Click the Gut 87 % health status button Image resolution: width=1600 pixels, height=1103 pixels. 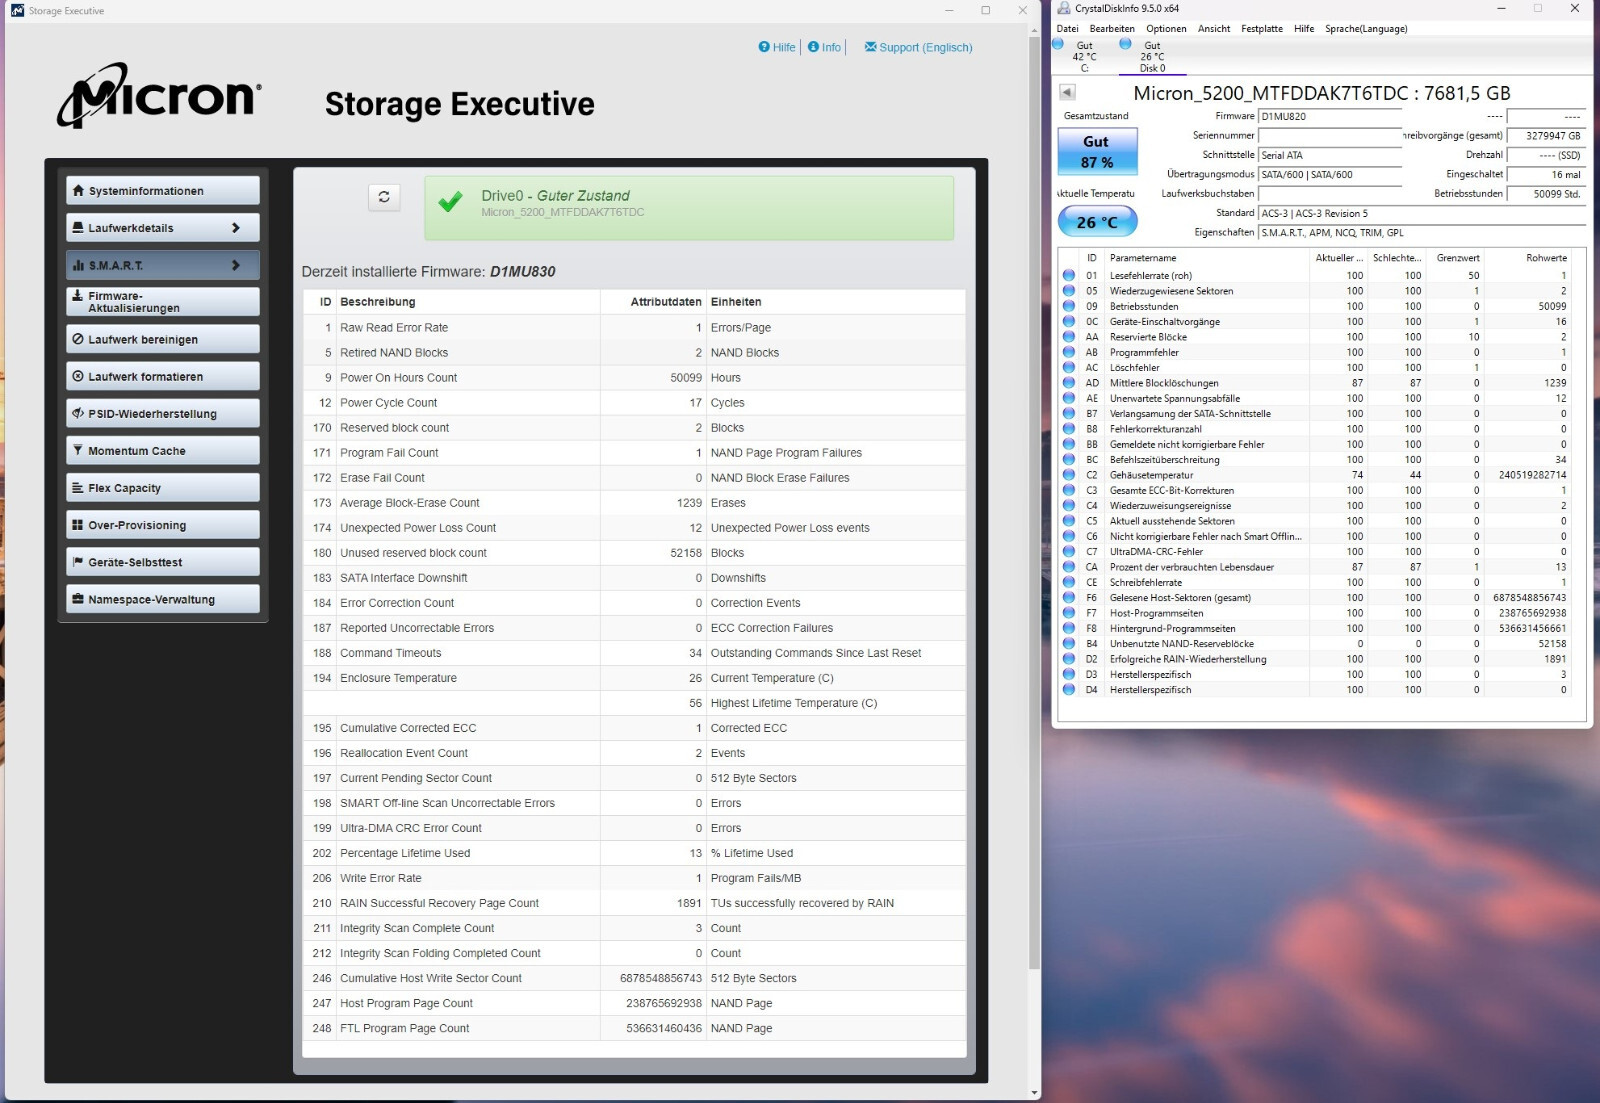(x=1097, y=151)
